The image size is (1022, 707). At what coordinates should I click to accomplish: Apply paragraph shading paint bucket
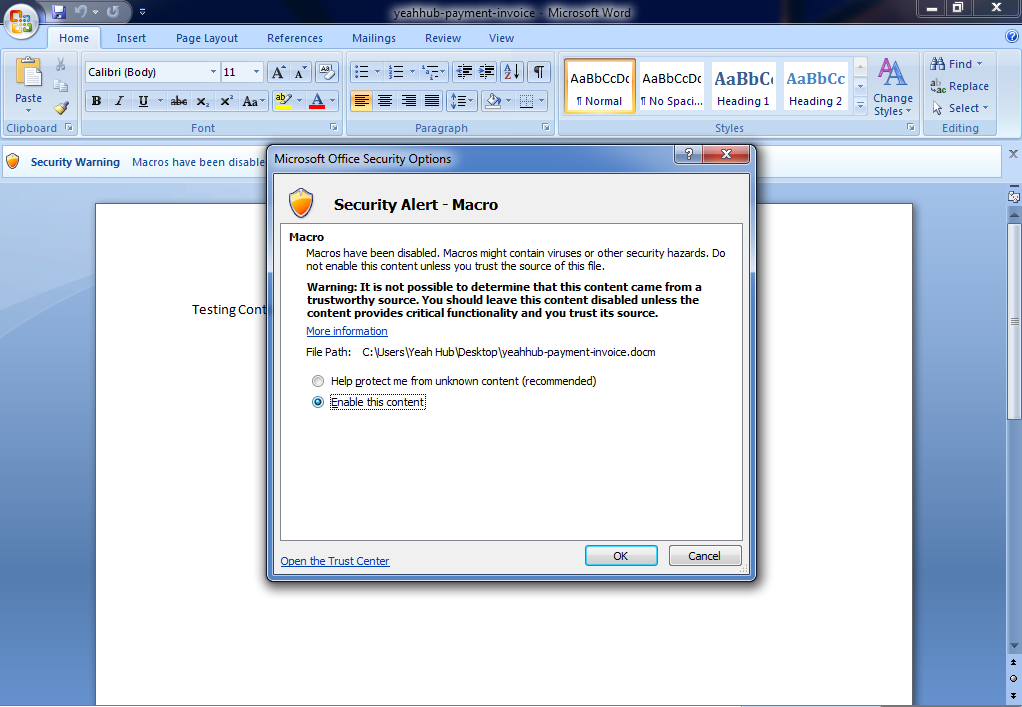click(493, 101)
